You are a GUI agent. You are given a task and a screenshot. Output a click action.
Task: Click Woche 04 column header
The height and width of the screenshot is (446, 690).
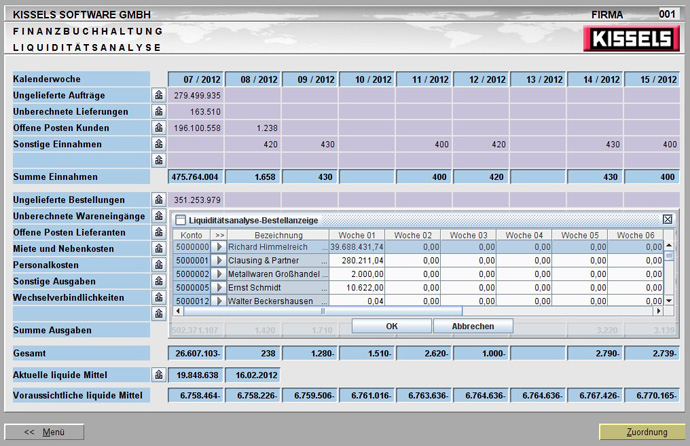(524, 235)
